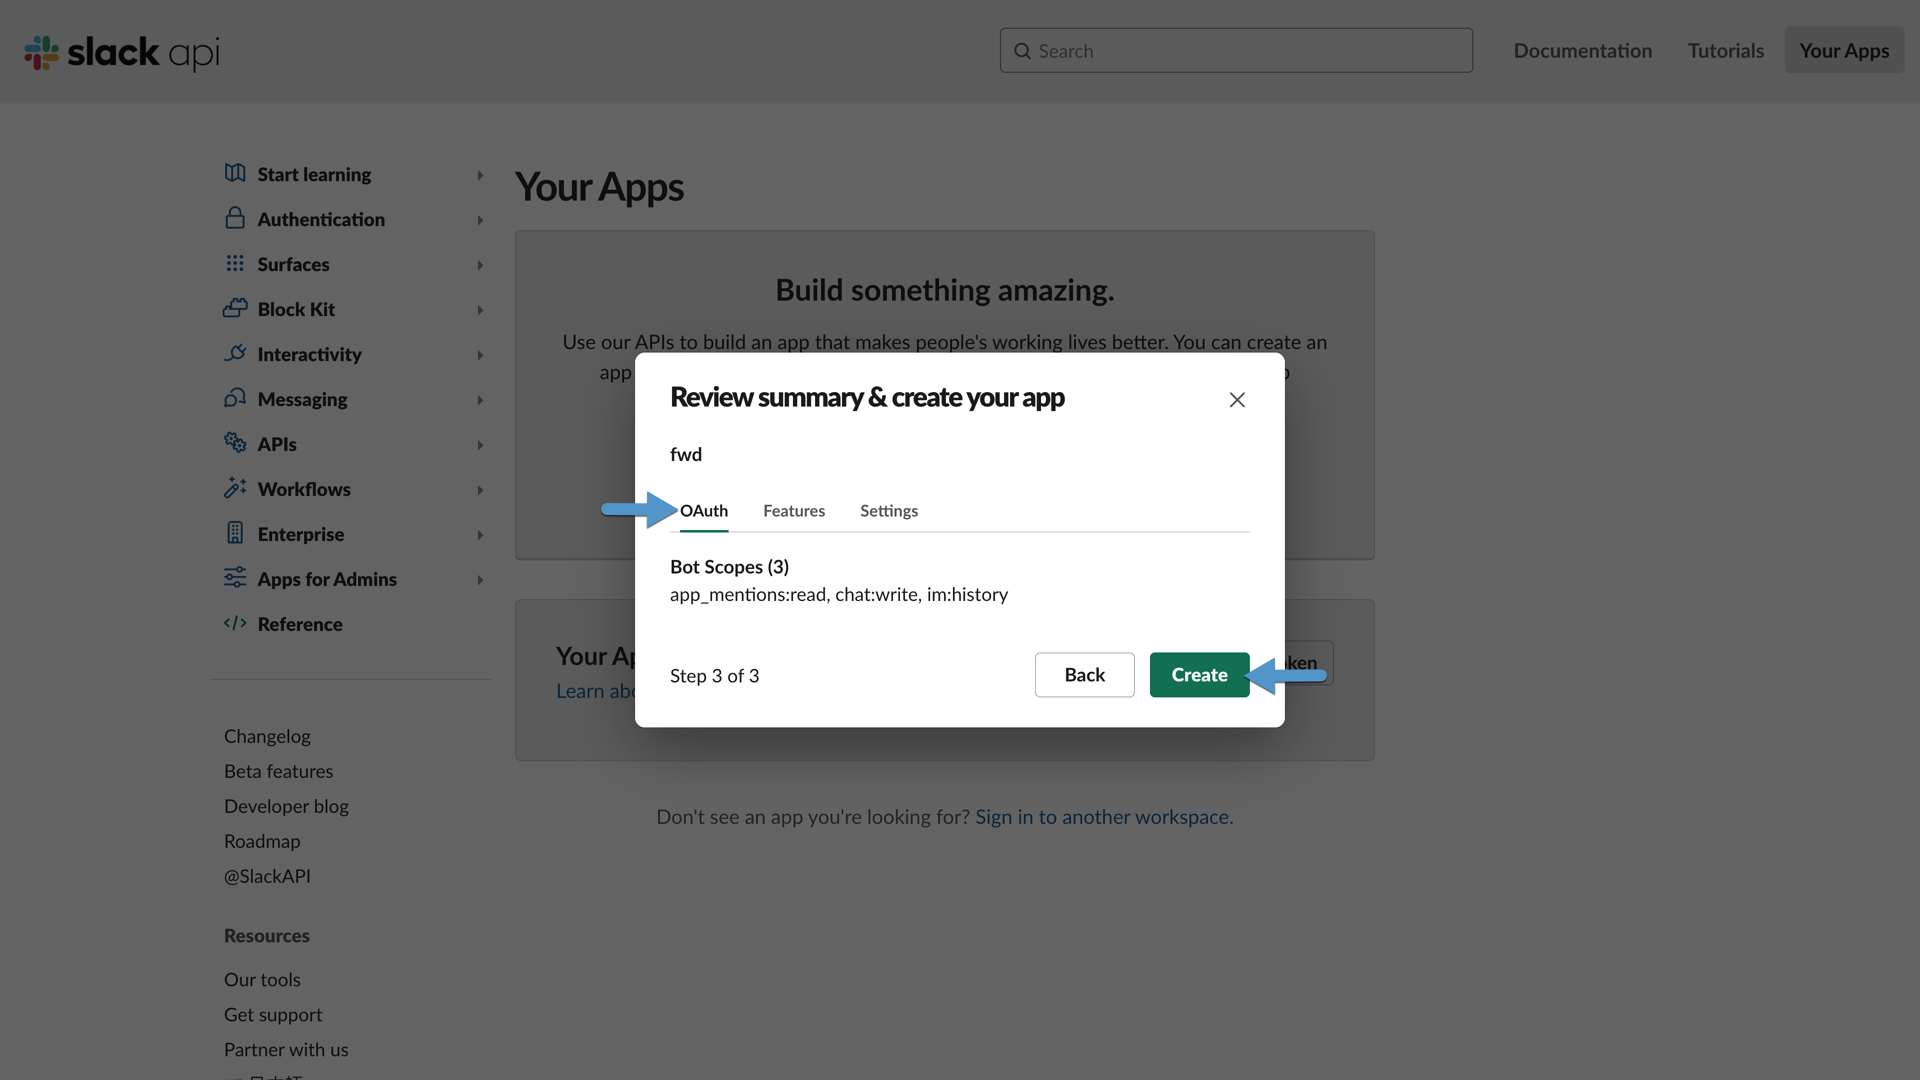Screen dimensions: 1920x1080
Task: Expand the Start learning section
Action: point(481,175)
